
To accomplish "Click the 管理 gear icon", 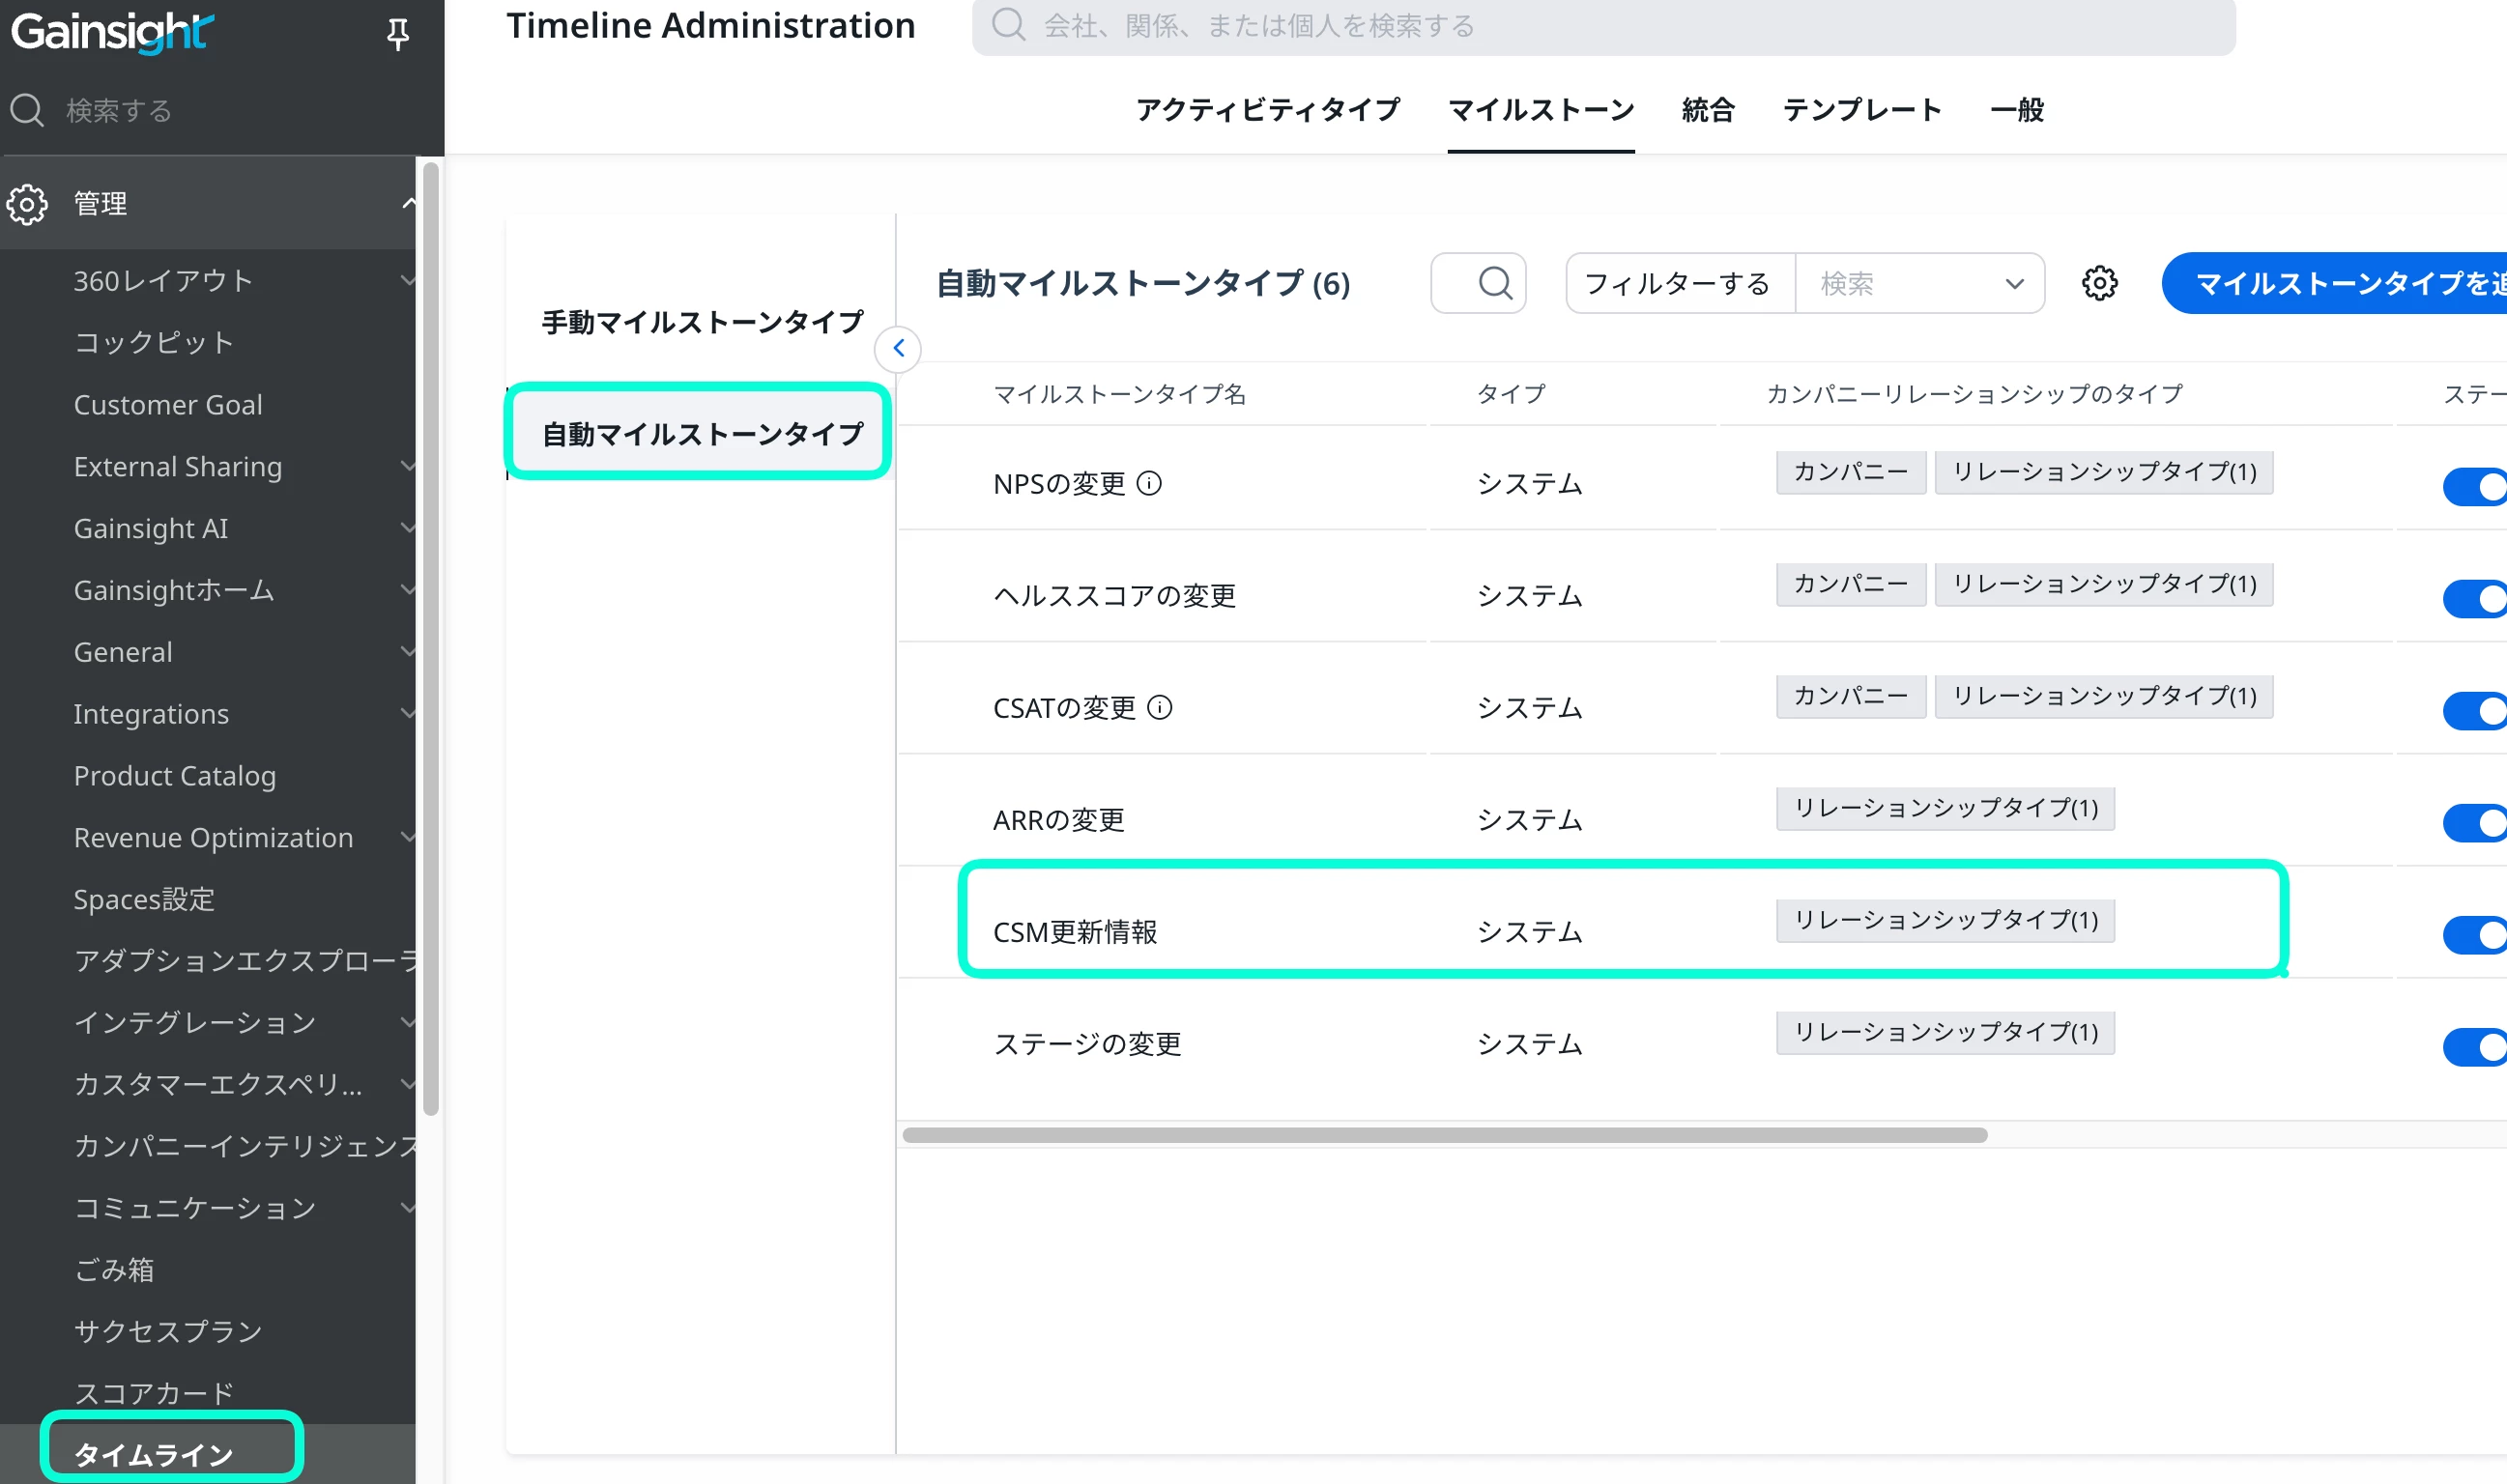I will point(27,204).
